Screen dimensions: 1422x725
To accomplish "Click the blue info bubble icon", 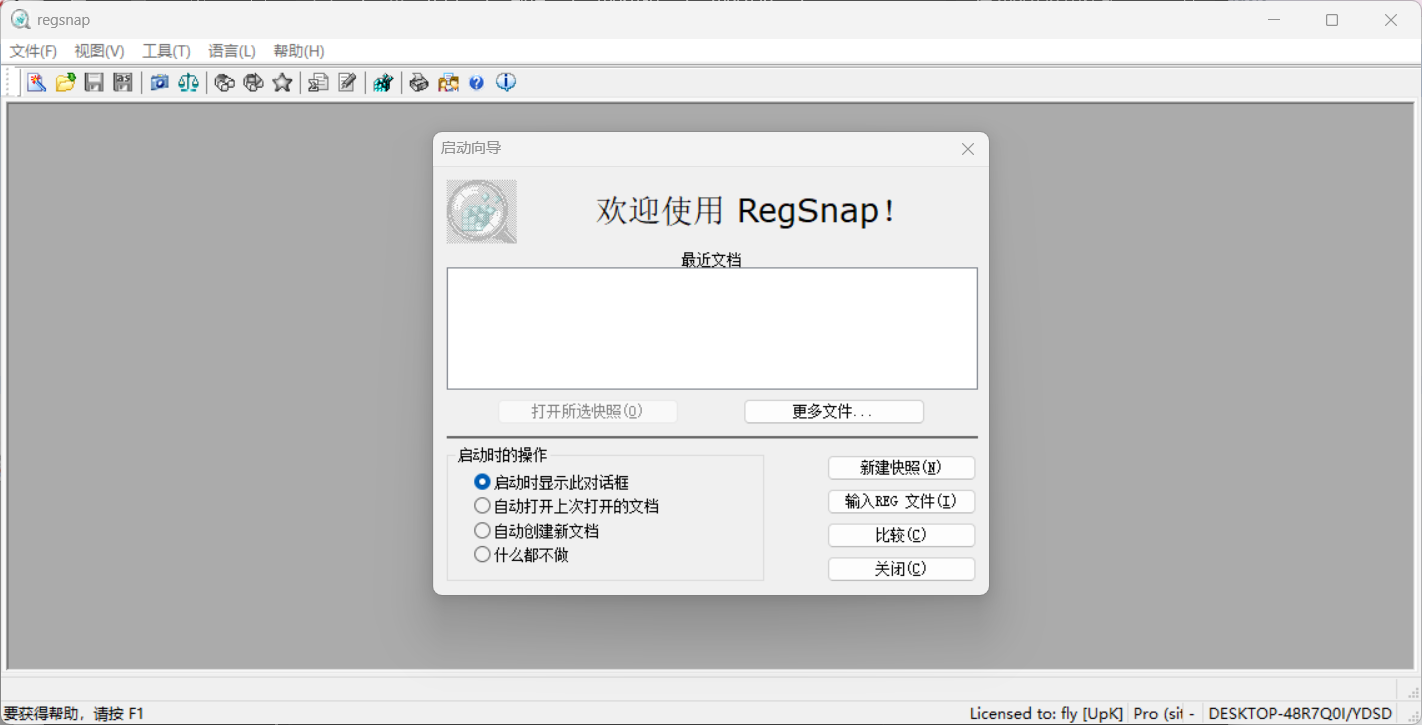I will pos(506,82).
